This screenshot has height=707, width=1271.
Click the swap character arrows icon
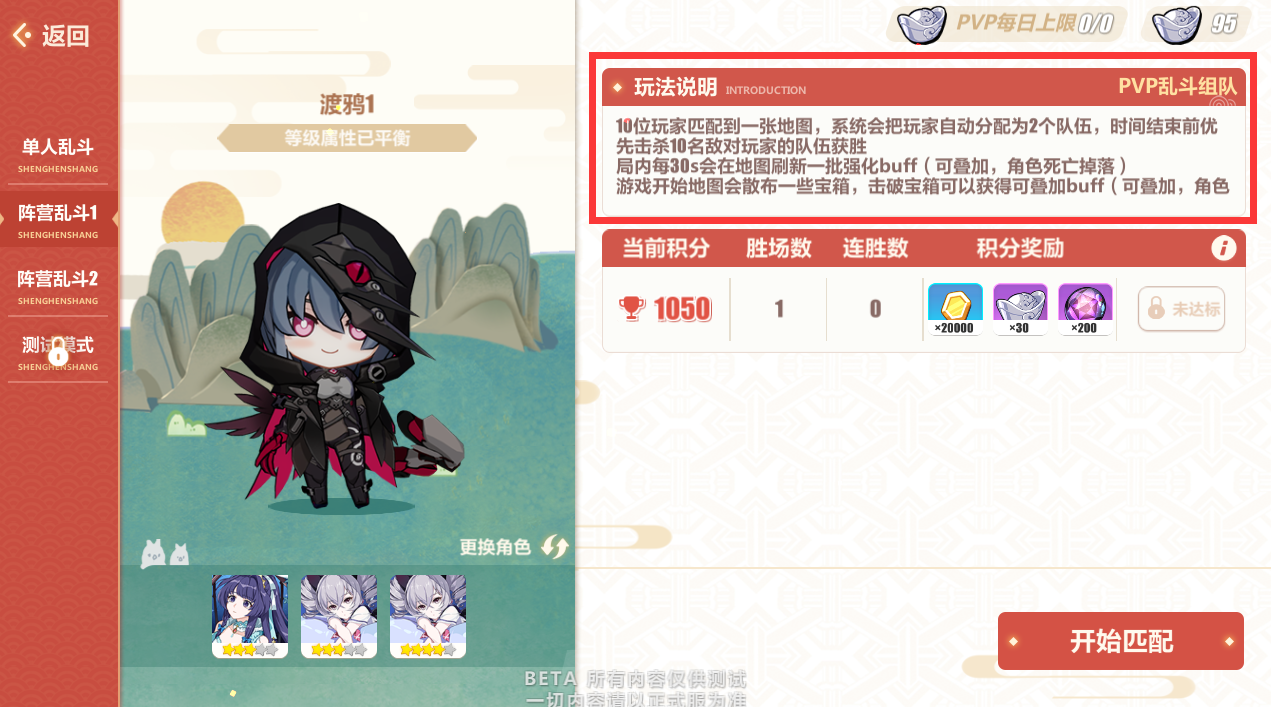[554, 547]
